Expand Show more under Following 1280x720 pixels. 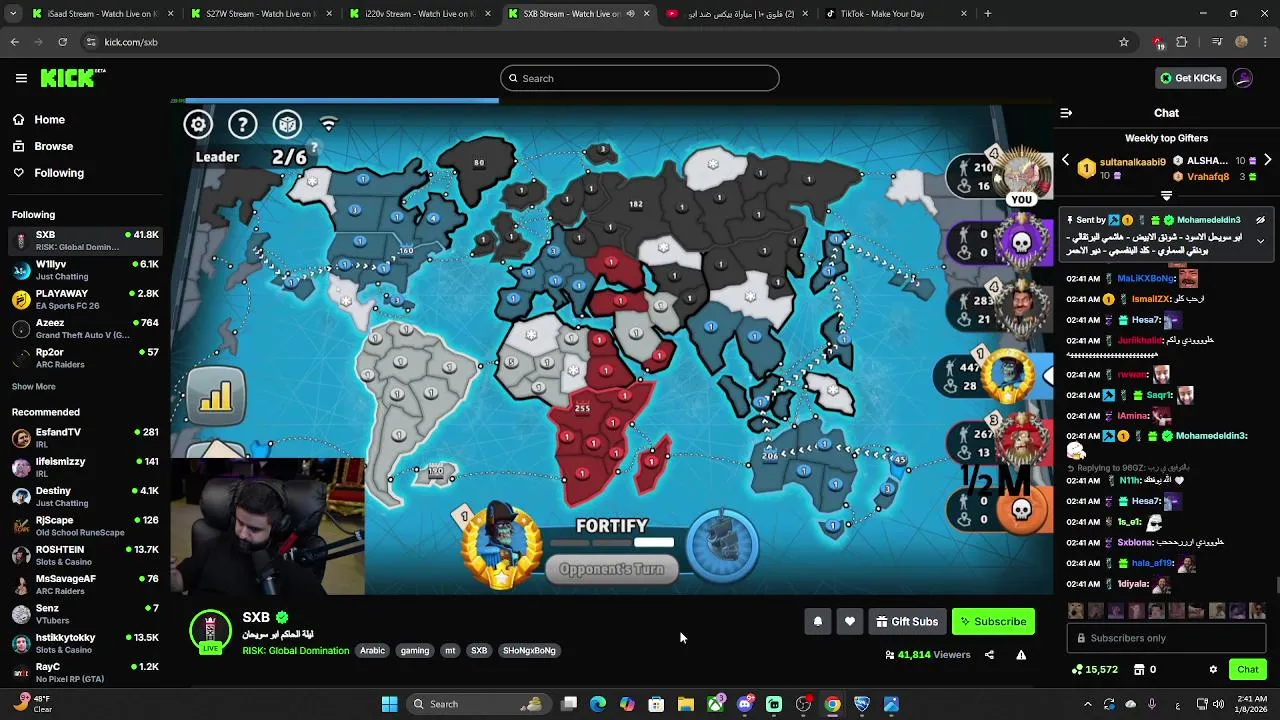[x=34, y=386]
